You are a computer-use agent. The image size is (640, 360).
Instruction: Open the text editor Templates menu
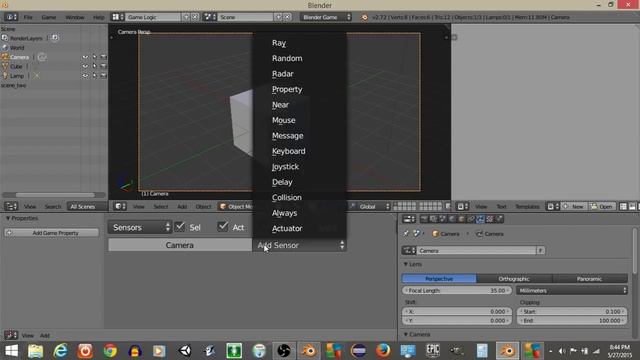tap(527, 207)
